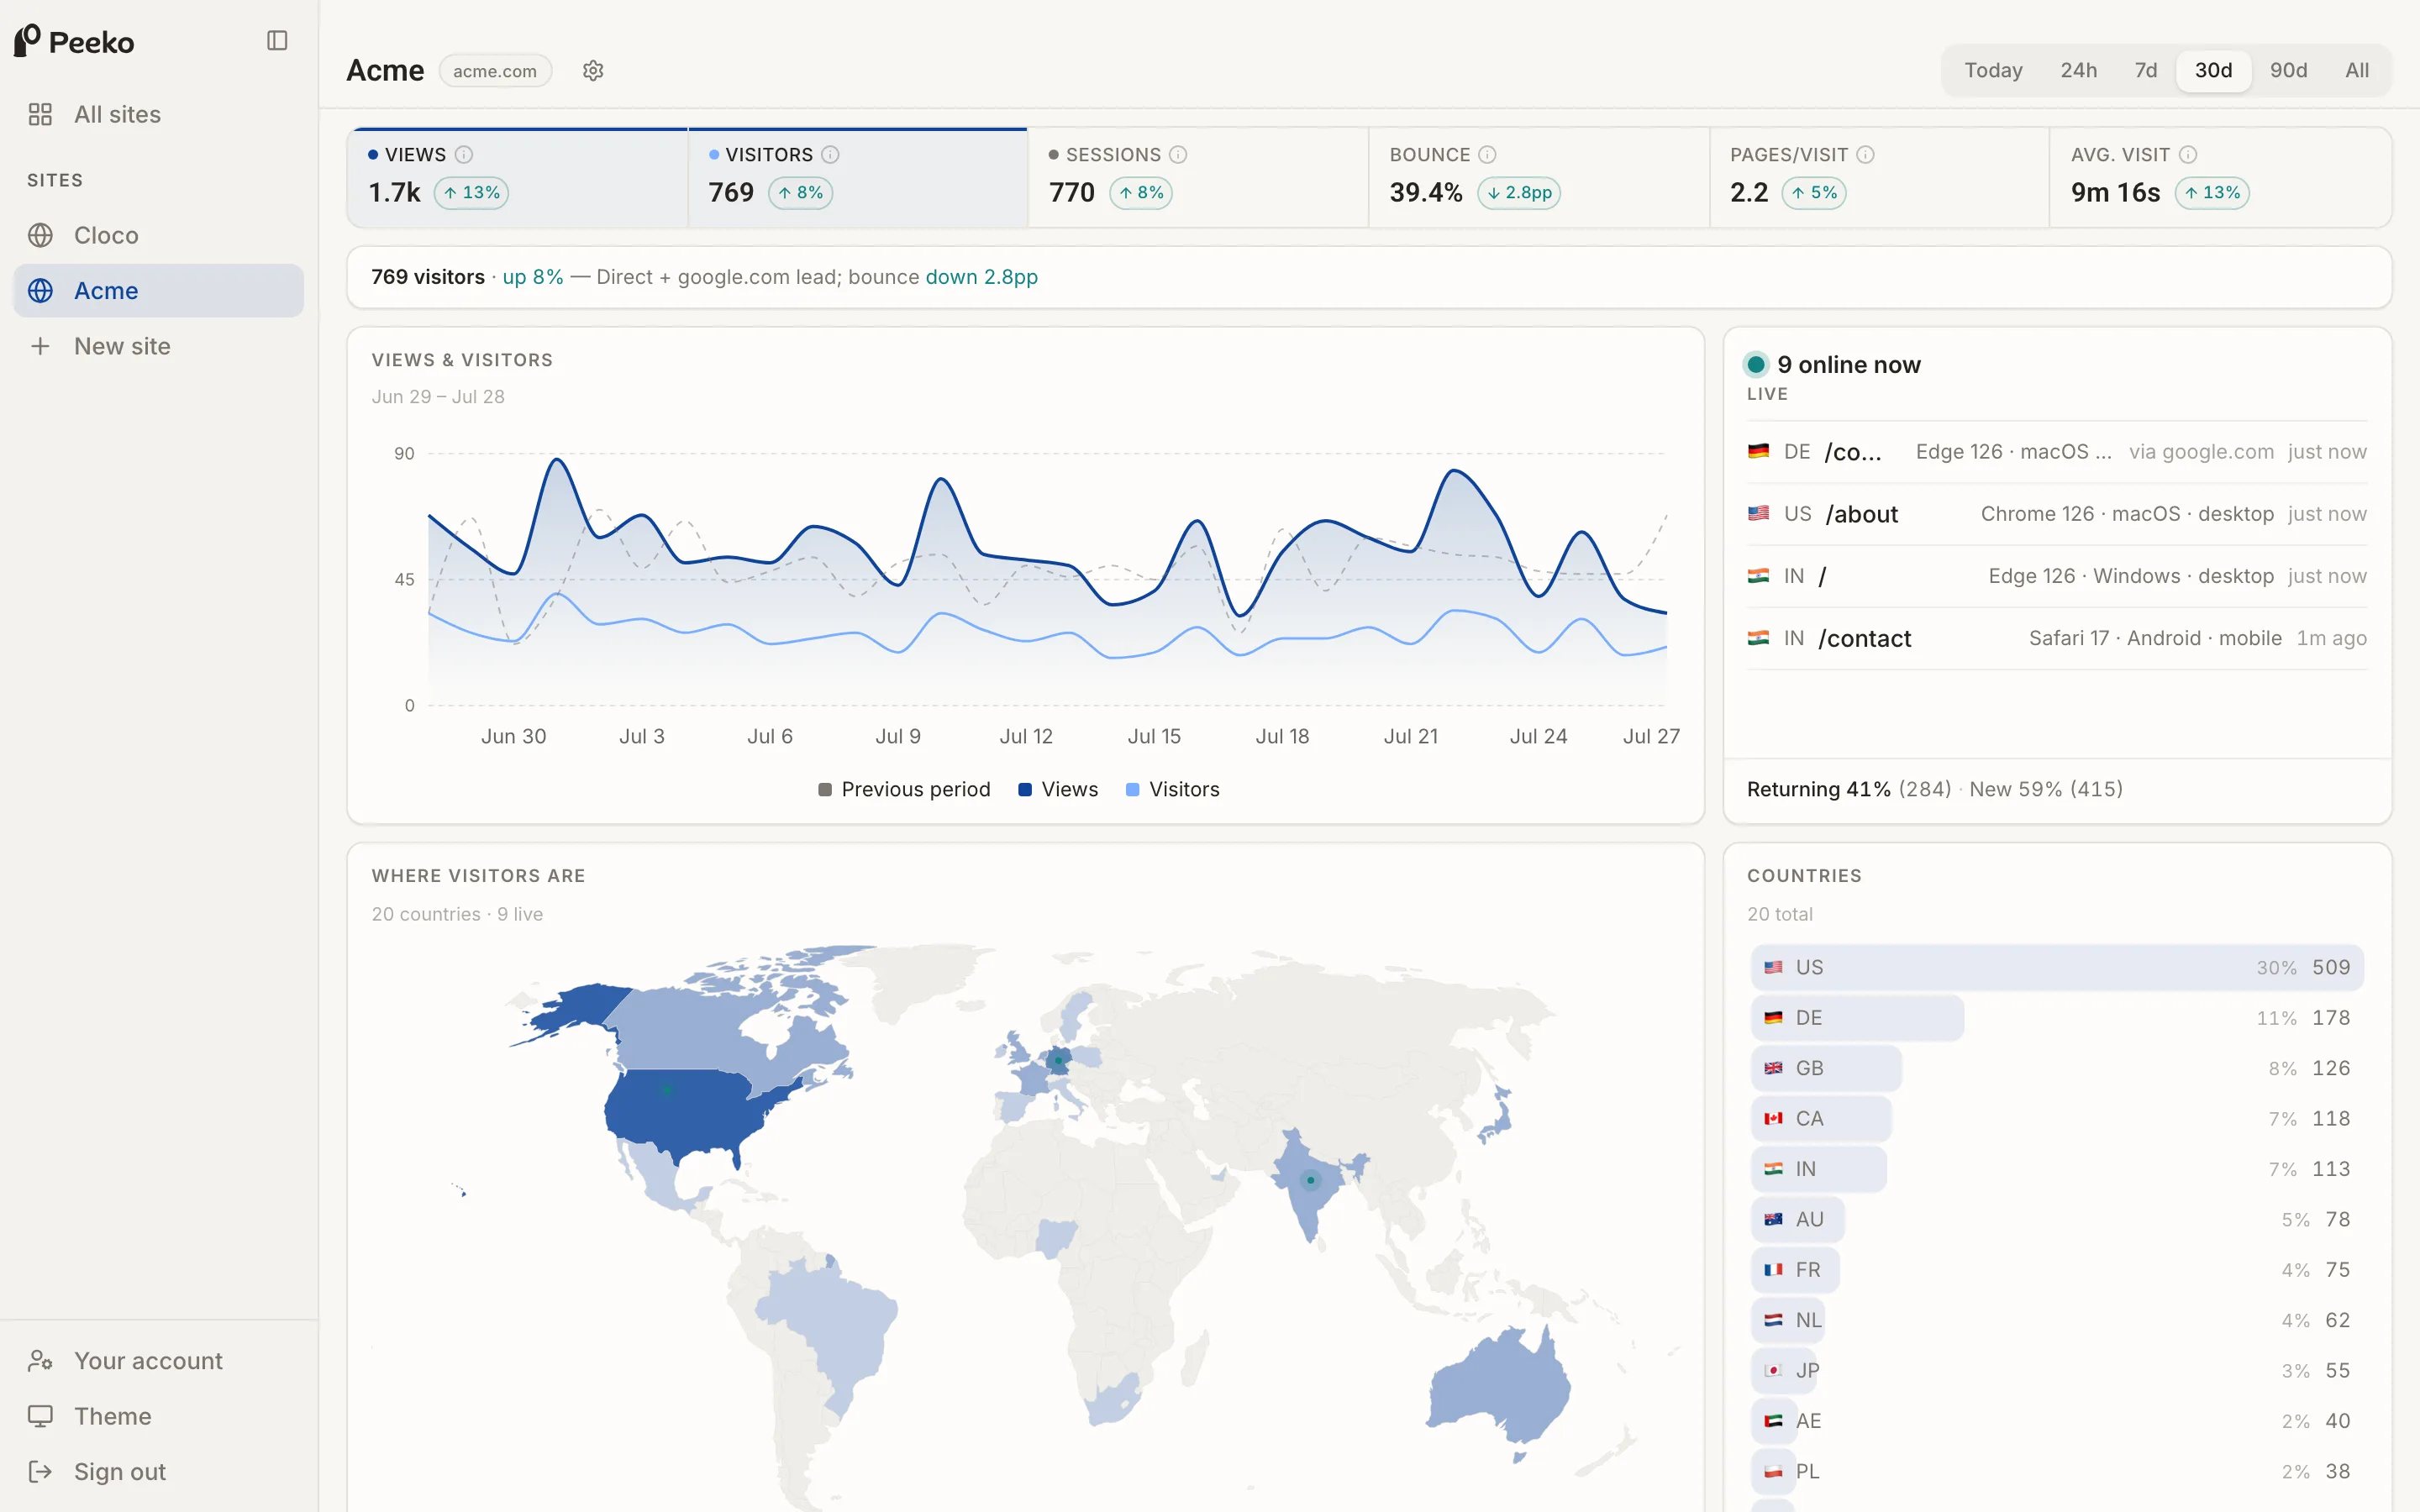
Task: Click the IN country bar row
Action: click(x=2057, y=1169)
